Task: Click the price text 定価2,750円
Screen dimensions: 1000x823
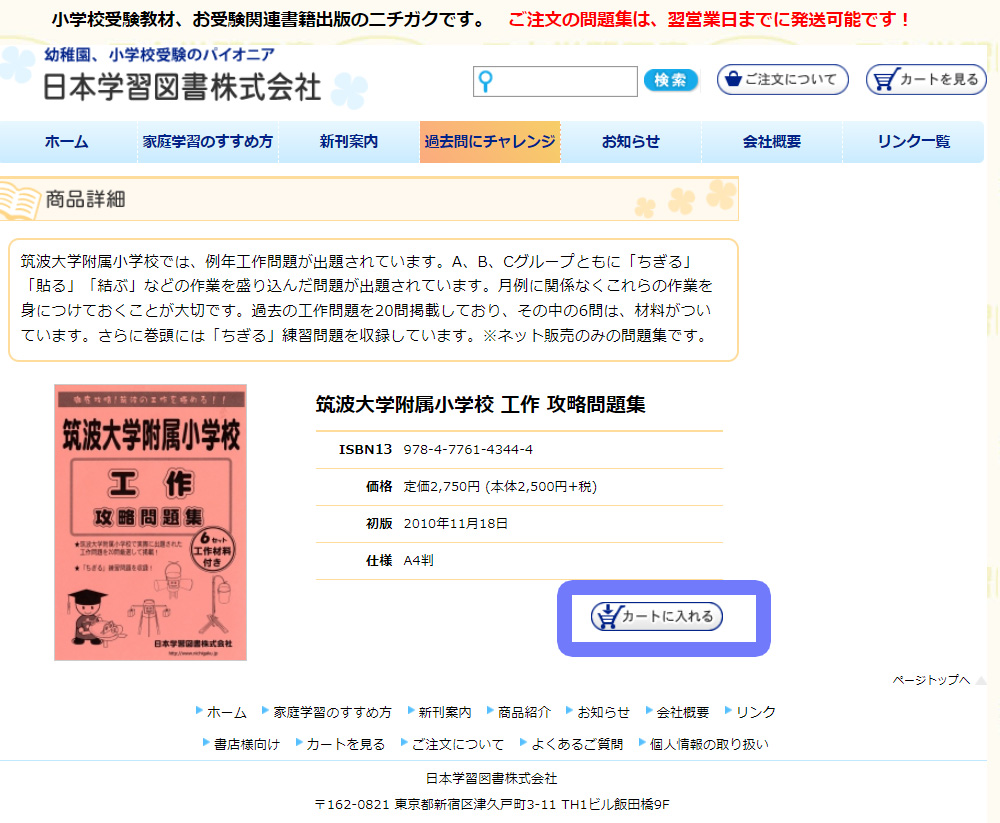Action: 441,487
